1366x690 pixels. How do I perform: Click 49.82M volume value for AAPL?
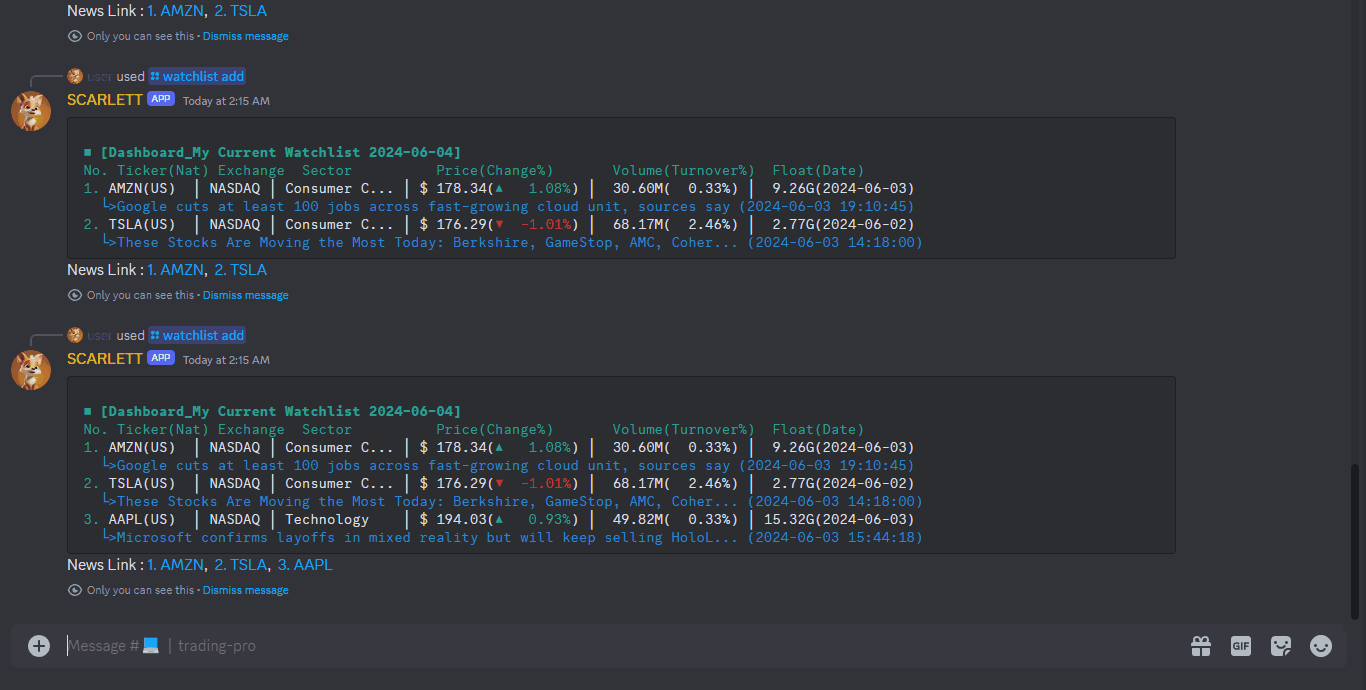638,519
